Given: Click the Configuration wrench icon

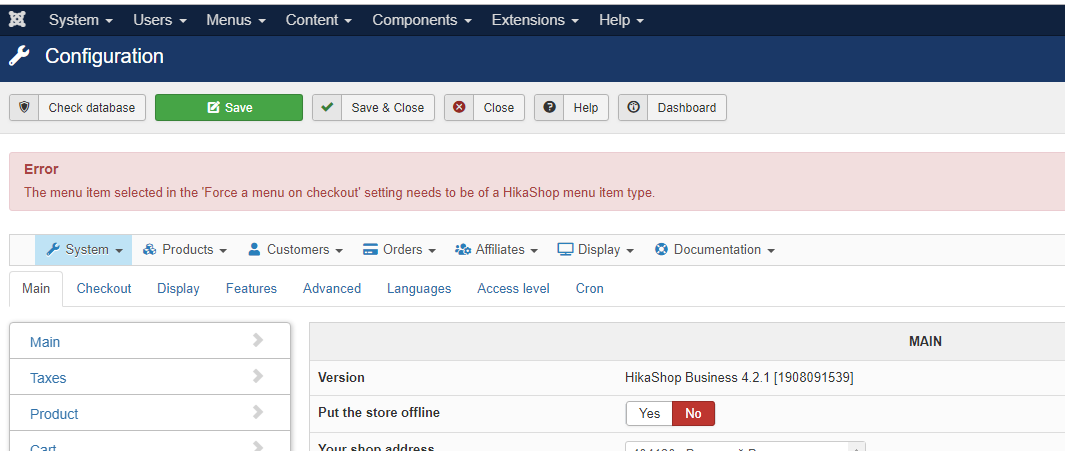Looking at the screenshot, I should [20, 56].
